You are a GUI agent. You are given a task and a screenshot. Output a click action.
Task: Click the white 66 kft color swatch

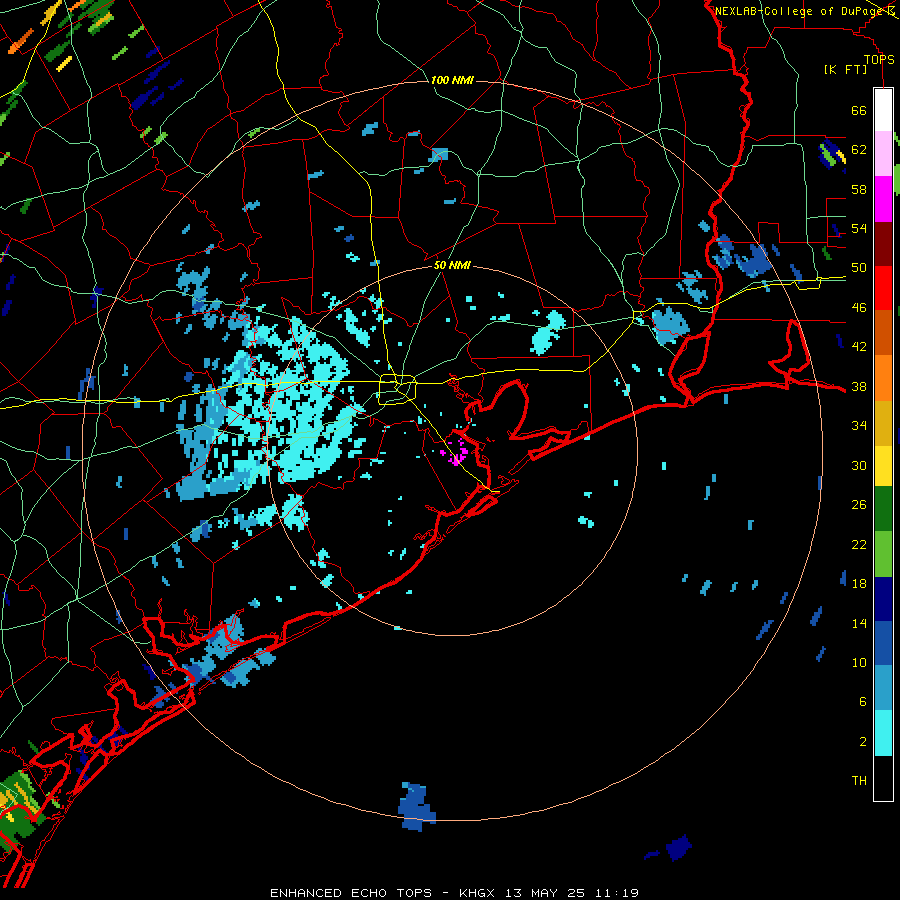coord(883,110)
